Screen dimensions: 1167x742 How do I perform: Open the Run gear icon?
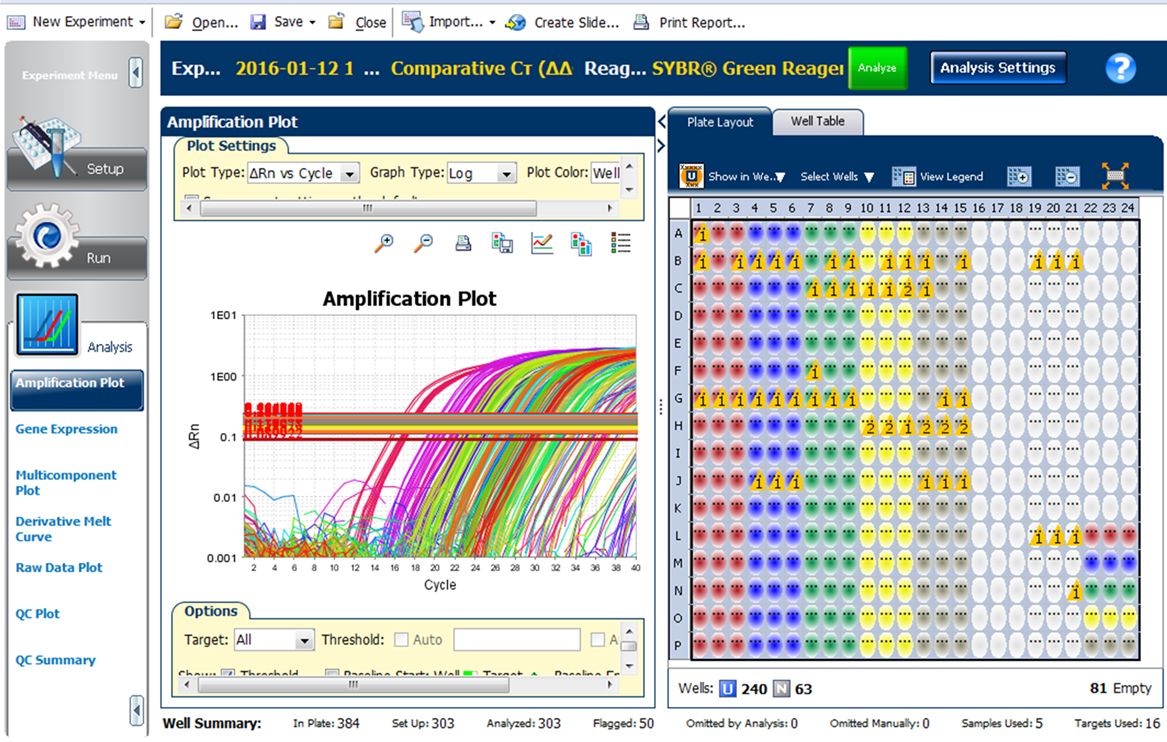(x=48, y=237)
